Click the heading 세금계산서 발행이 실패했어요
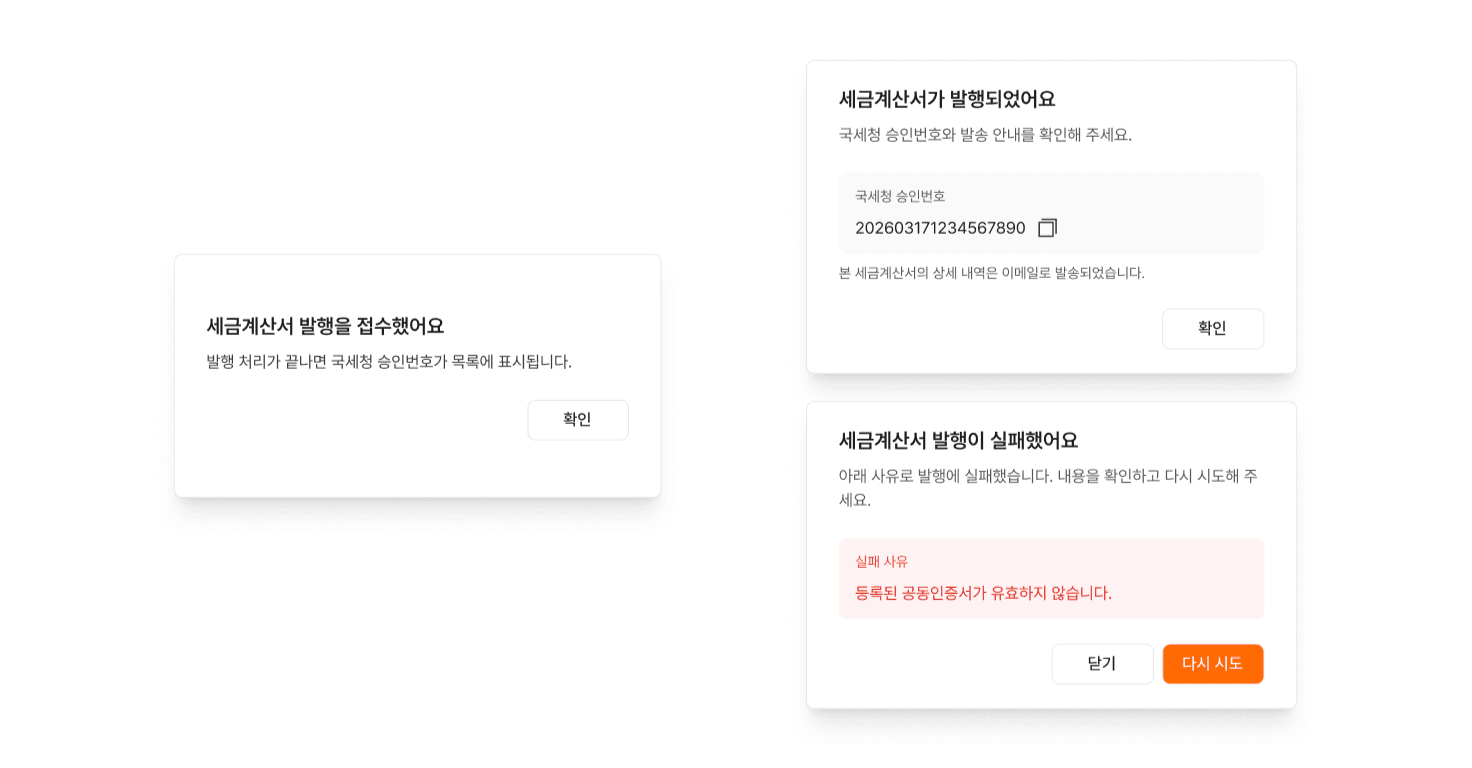This screenshot has width=1472, height=768. tap(958, 440)
